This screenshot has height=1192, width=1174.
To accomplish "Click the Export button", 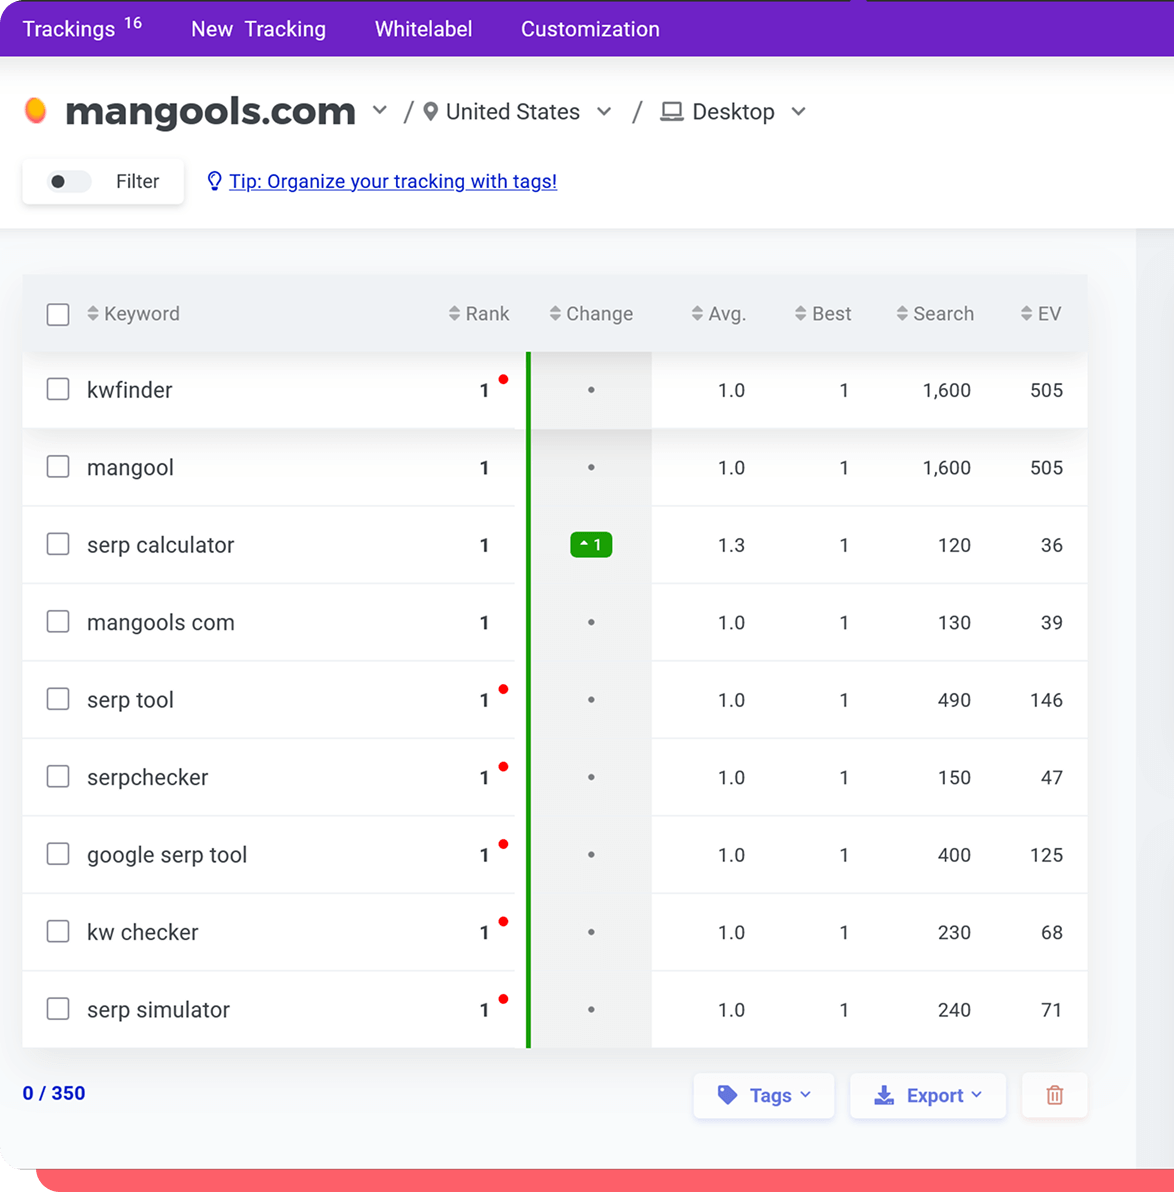I will (x=927, y=1095).
